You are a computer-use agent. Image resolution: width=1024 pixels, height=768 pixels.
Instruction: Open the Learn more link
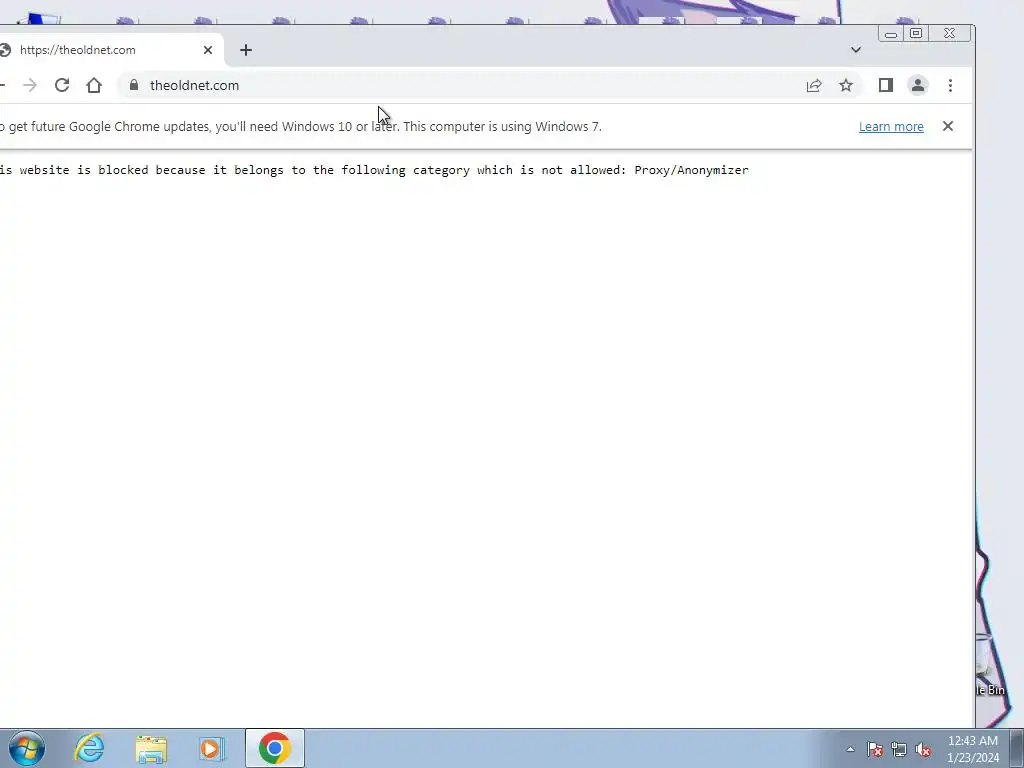(x=891, y=127)
